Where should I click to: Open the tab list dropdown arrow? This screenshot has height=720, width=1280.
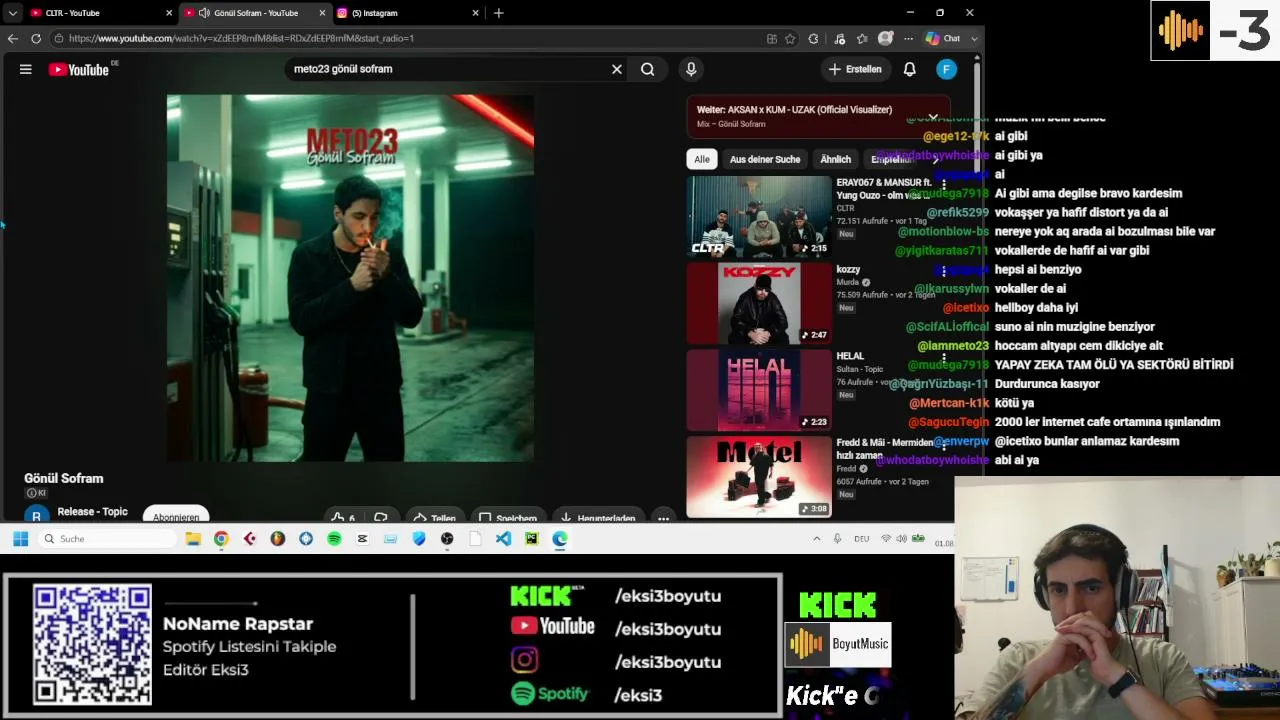click(x=12, y=13)
